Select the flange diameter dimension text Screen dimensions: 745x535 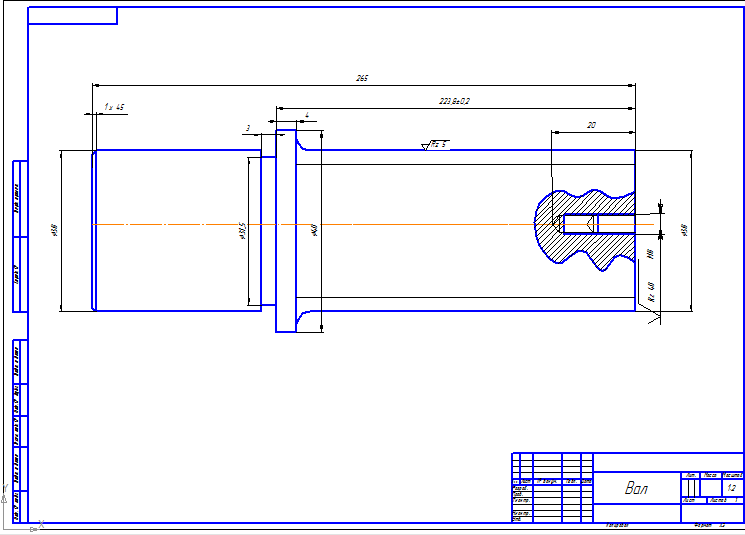tap(314, 230)
